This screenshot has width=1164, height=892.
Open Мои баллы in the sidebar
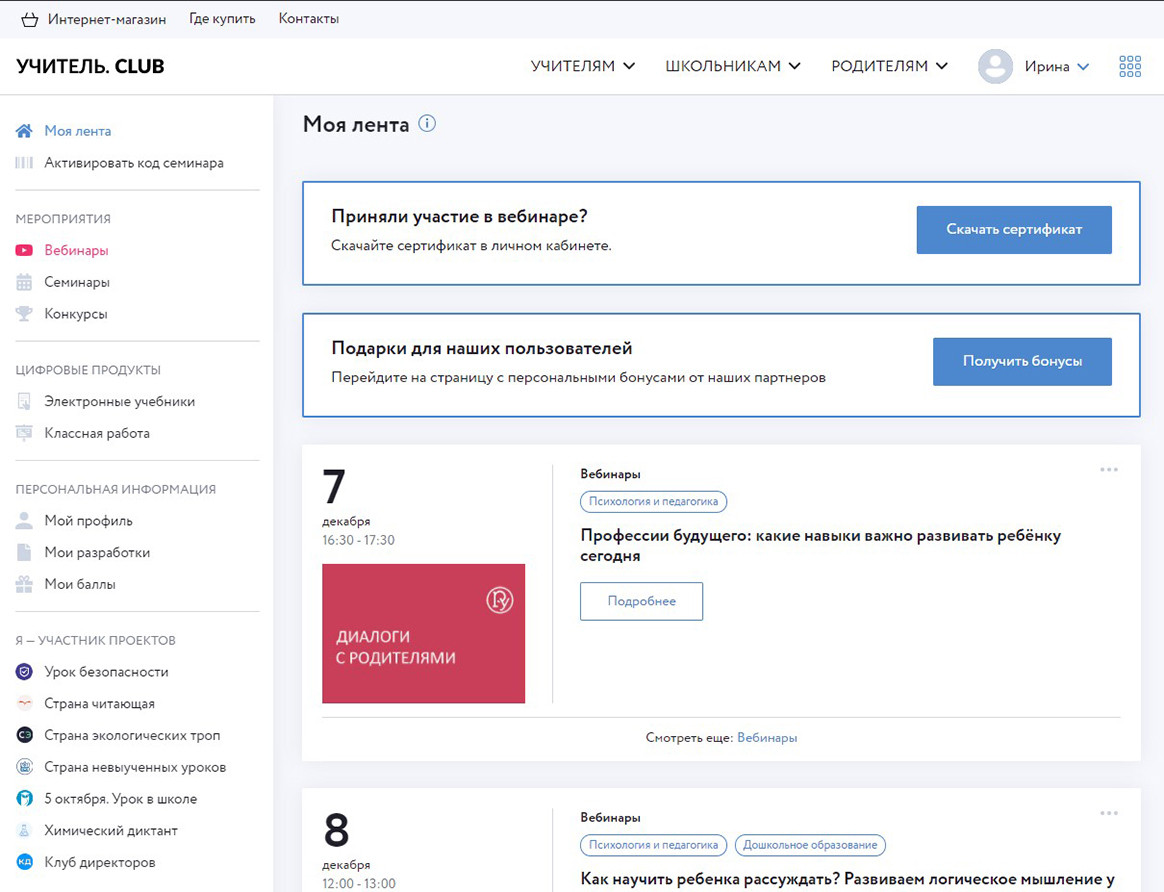[x=79, y=584]
